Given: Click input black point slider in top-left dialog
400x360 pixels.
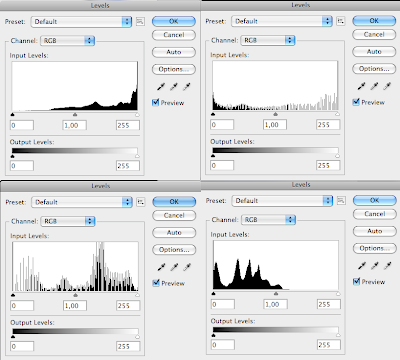Looking at the screenshot, I should [13, 114].
